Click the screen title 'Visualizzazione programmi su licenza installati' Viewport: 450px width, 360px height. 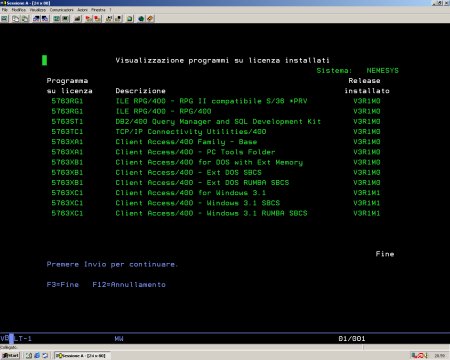pyautogui.click(x=222, y=60)
